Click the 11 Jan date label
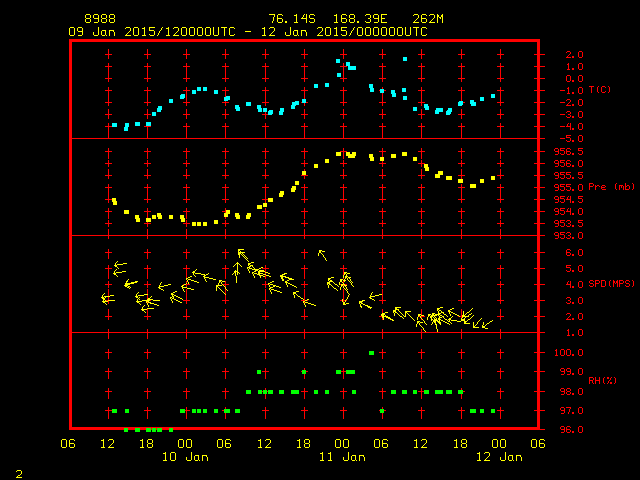 tap(342, 457)
